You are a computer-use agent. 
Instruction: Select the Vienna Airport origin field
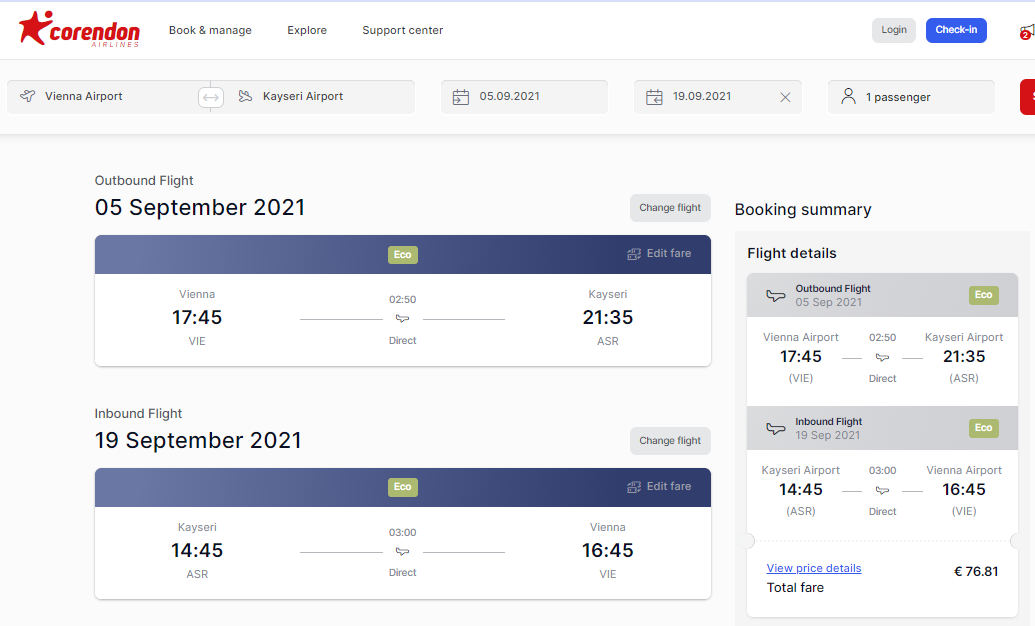coord(106,97)
